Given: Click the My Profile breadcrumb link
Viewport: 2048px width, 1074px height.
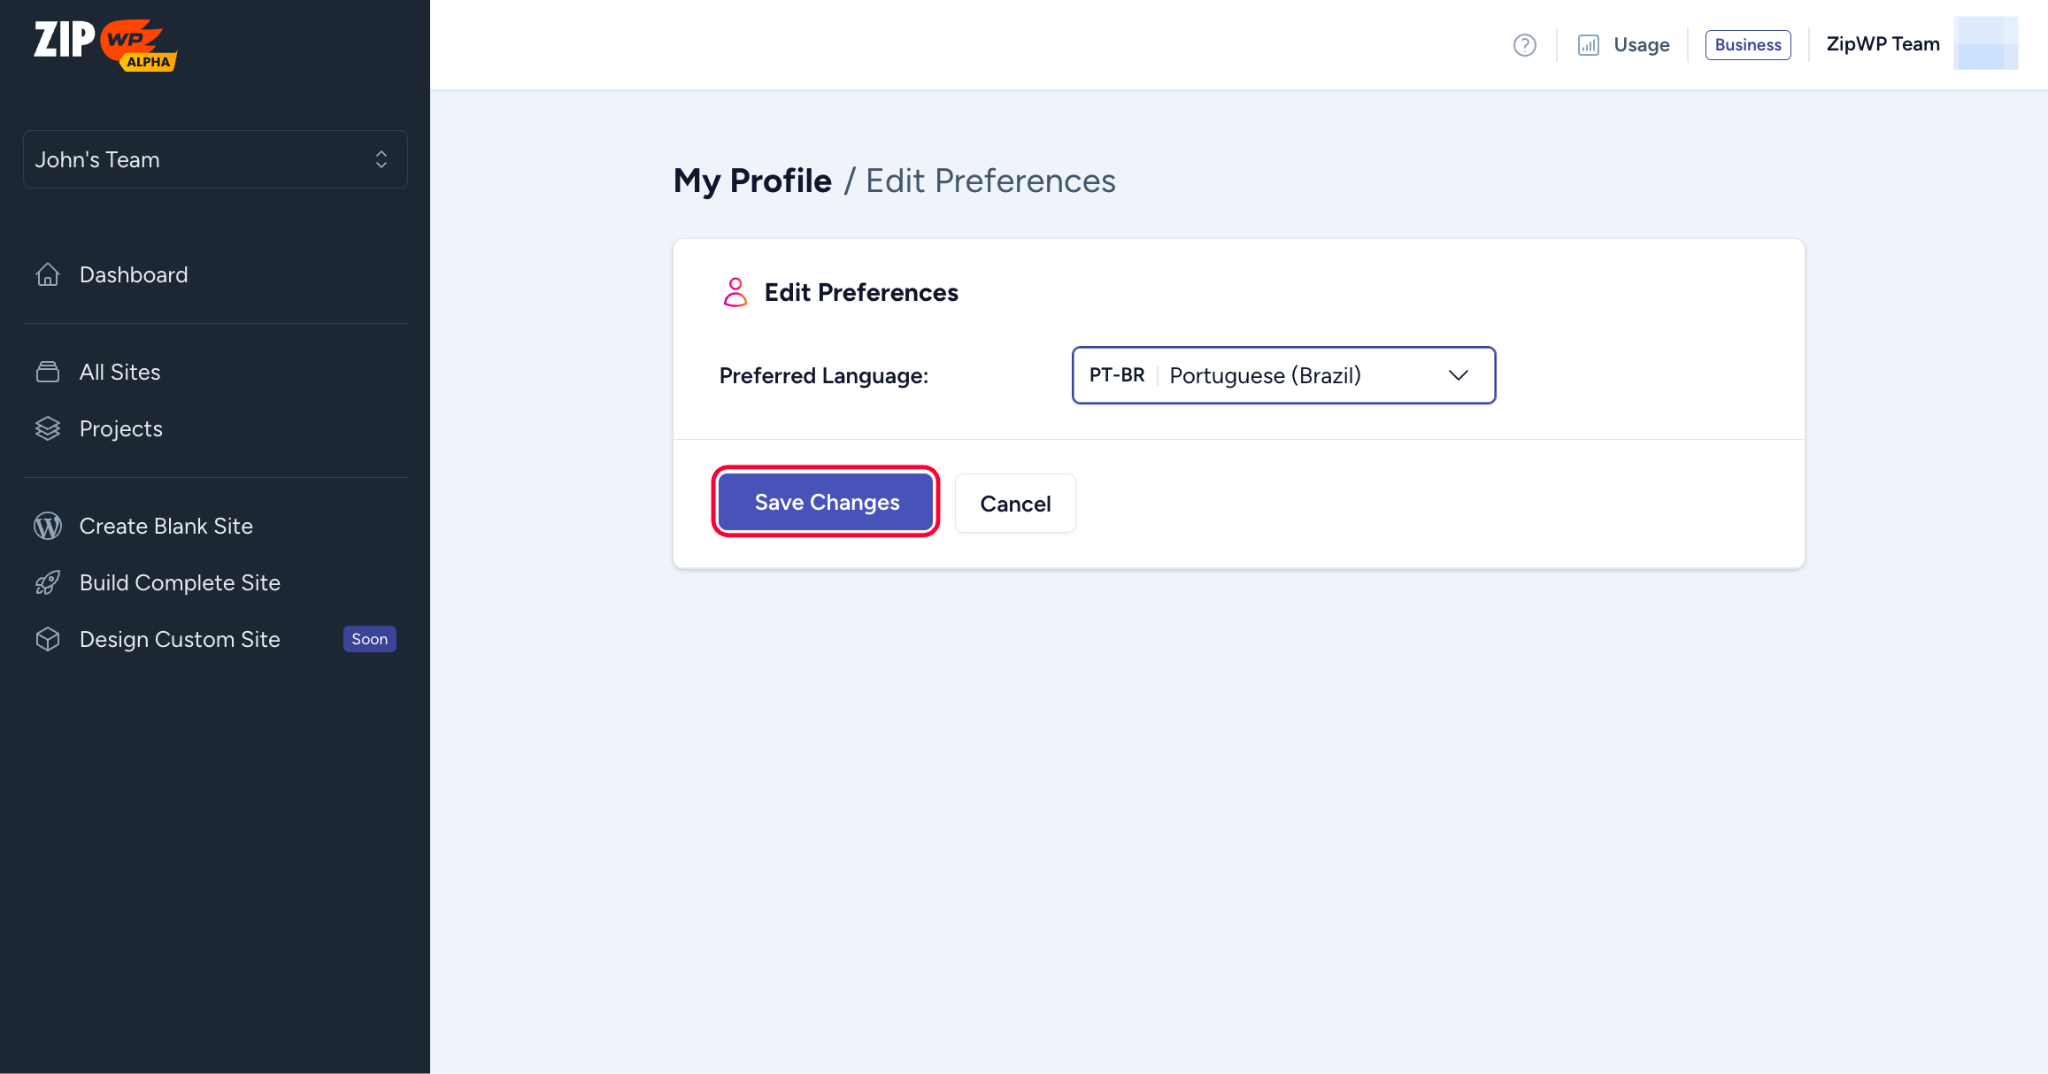Looking at the screenshot, I should point(752,181).
